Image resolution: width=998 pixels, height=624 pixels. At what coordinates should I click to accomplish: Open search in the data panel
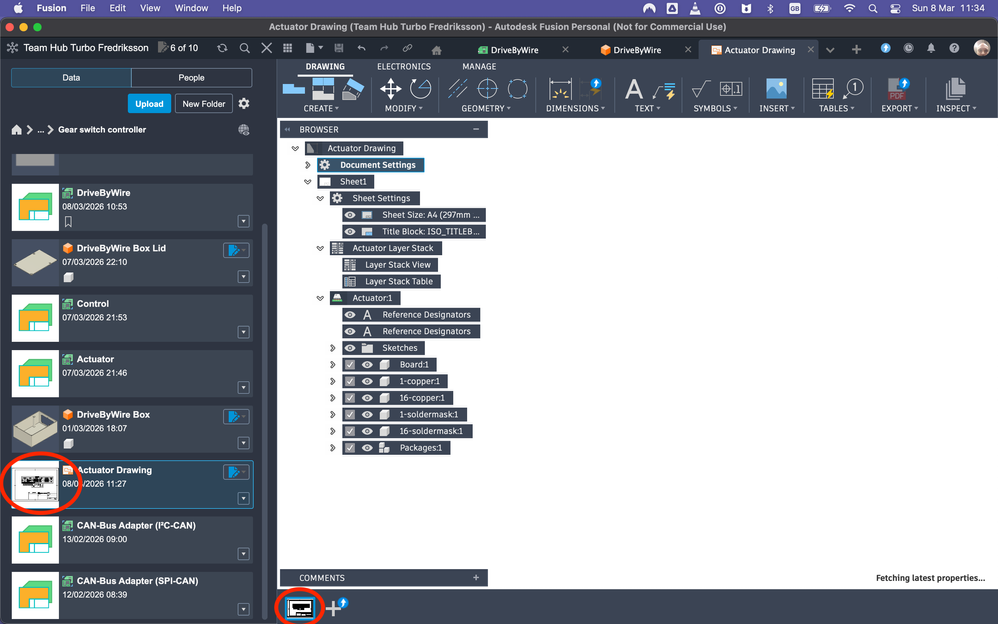tap(244, 48)
